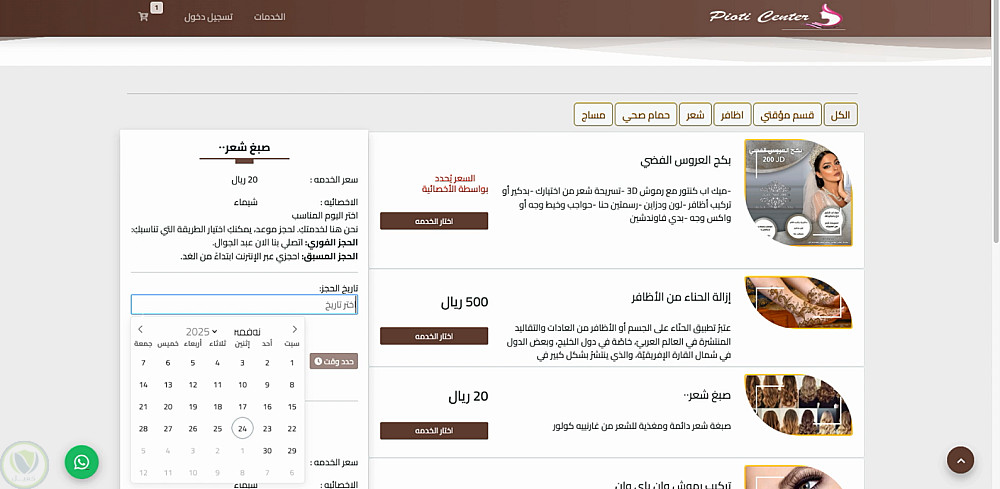This screenshot has width=1000, height=489.
Task: Open the shopping cart icon
Action: tap(143, 17)
